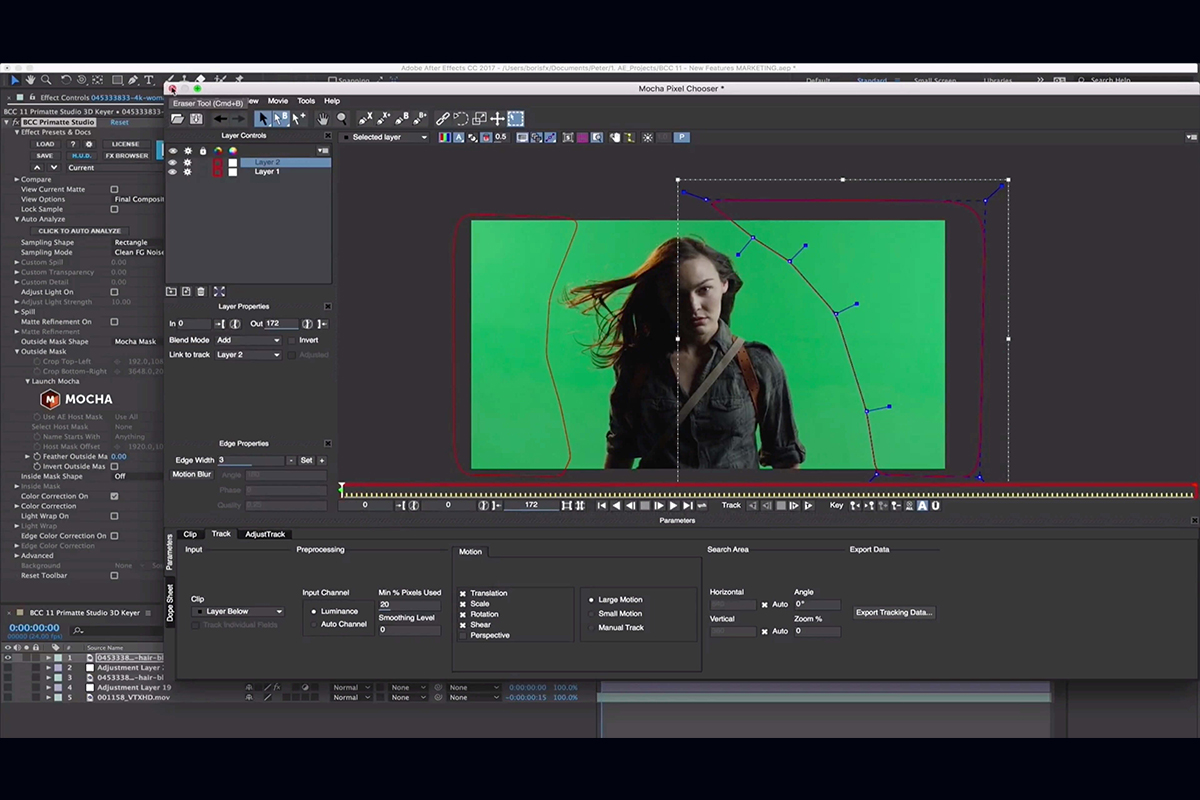Stop playback in Mocha transport controls
Viewport: 1200px width, 800px height.
[x=645, y=506]
